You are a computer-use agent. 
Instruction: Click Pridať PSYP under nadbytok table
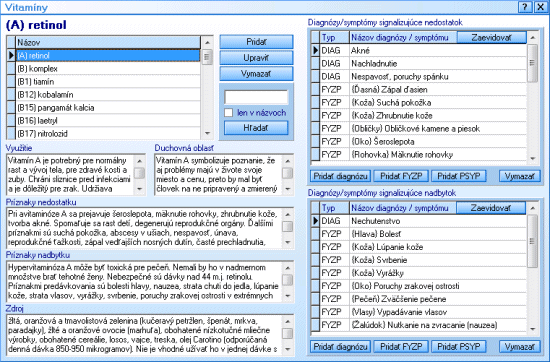pyautogui.click(x=458, y=347)
